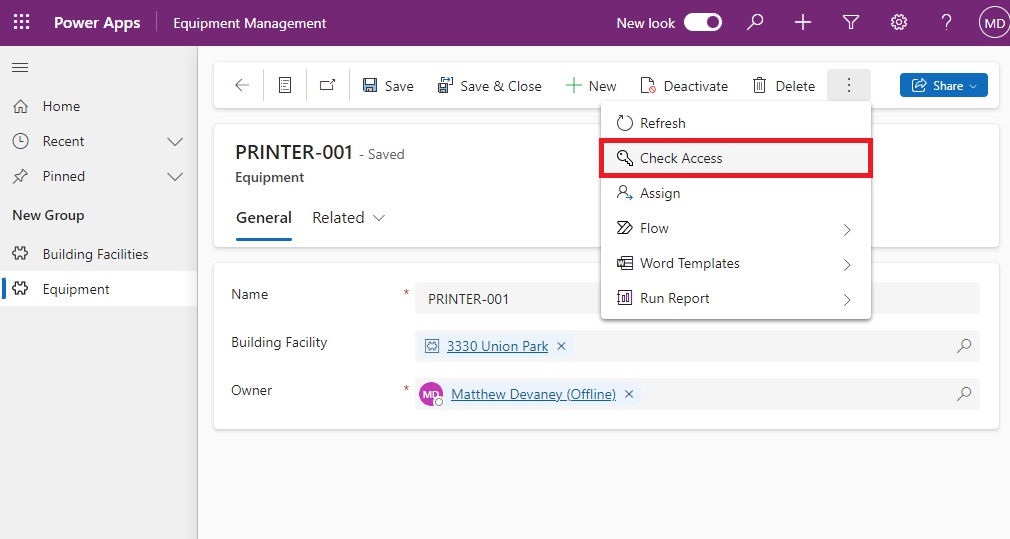Image resolution: width=1010 pixels, height=539 pixels.
Task: Click the open in new window icon
Action: (327, 85)
